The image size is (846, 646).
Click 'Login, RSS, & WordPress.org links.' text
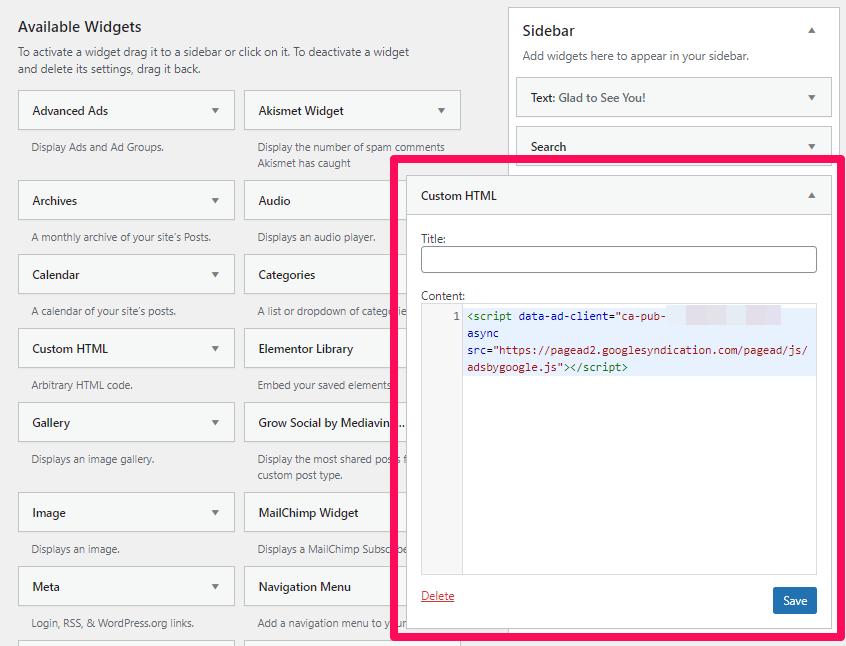(x=113, y=623)
